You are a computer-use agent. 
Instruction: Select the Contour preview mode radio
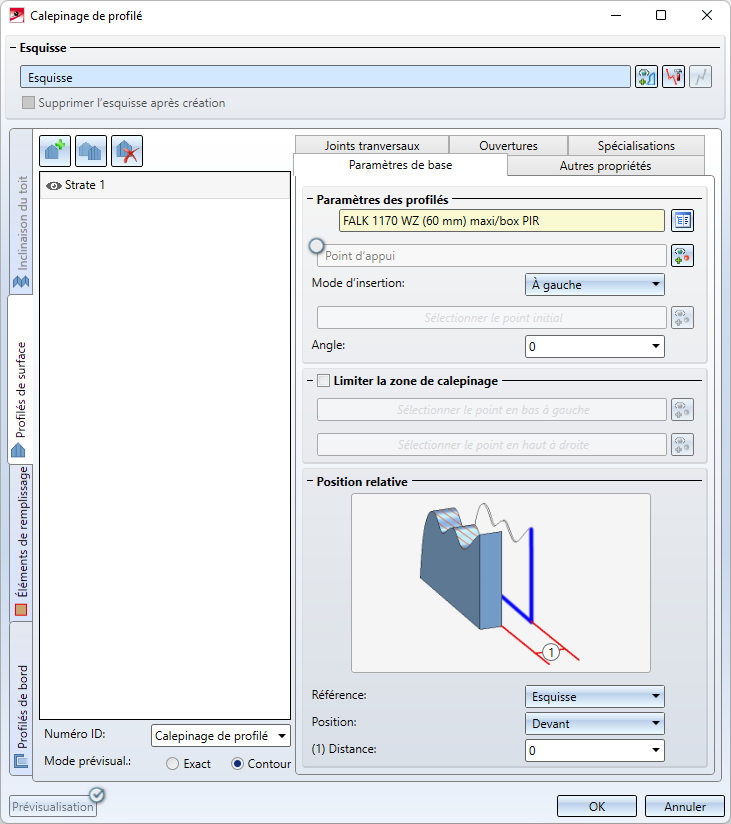point(237,764)
